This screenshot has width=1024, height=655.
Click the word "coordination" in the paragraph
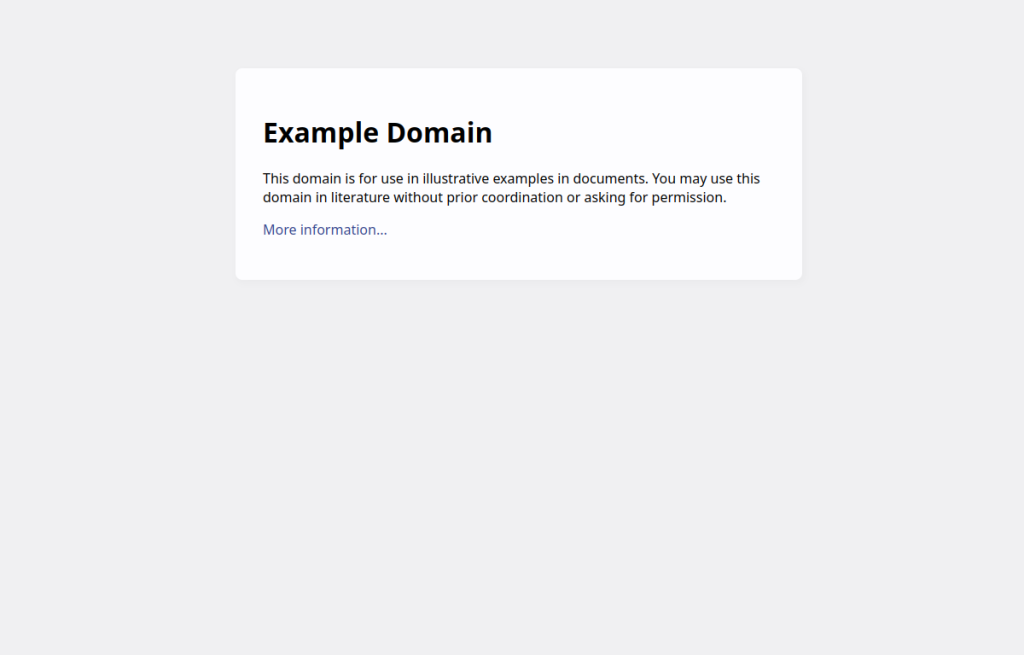[x=522, y=197]
